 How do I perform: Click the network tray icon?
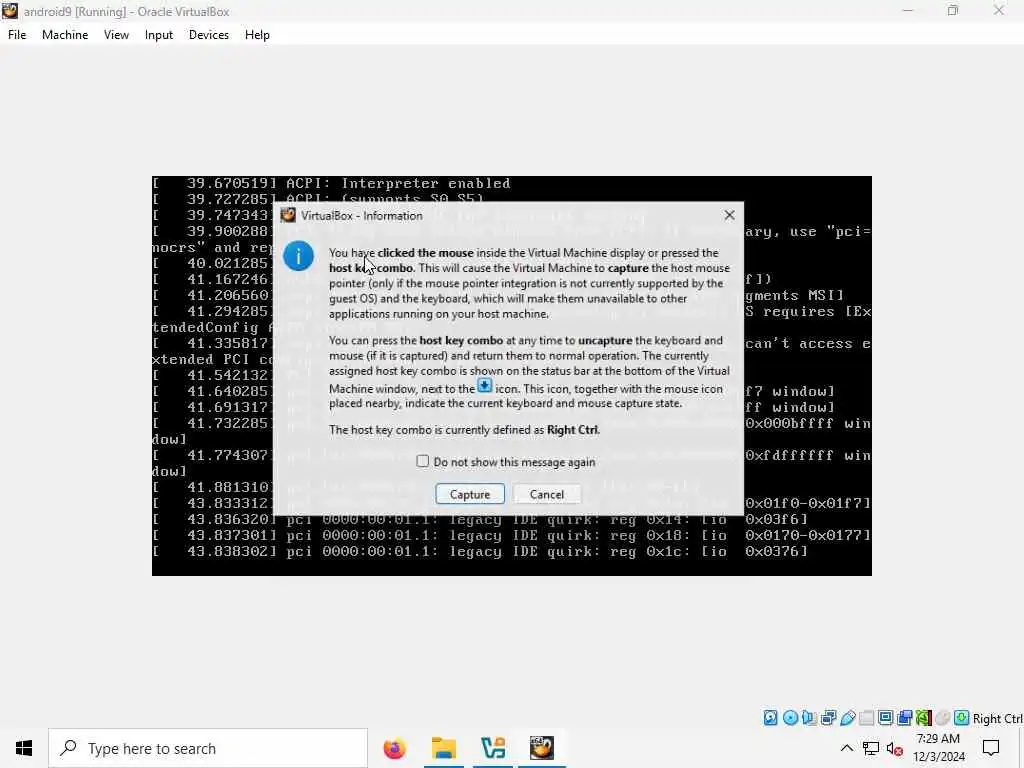pos(871,748)
